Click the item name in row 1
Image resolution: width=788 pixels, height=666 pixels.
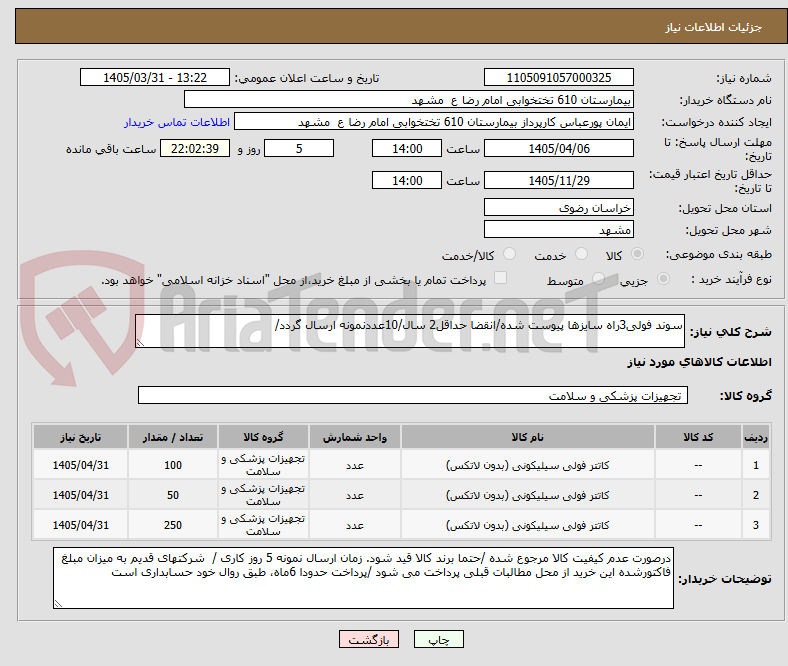click(x=528, y=465)
